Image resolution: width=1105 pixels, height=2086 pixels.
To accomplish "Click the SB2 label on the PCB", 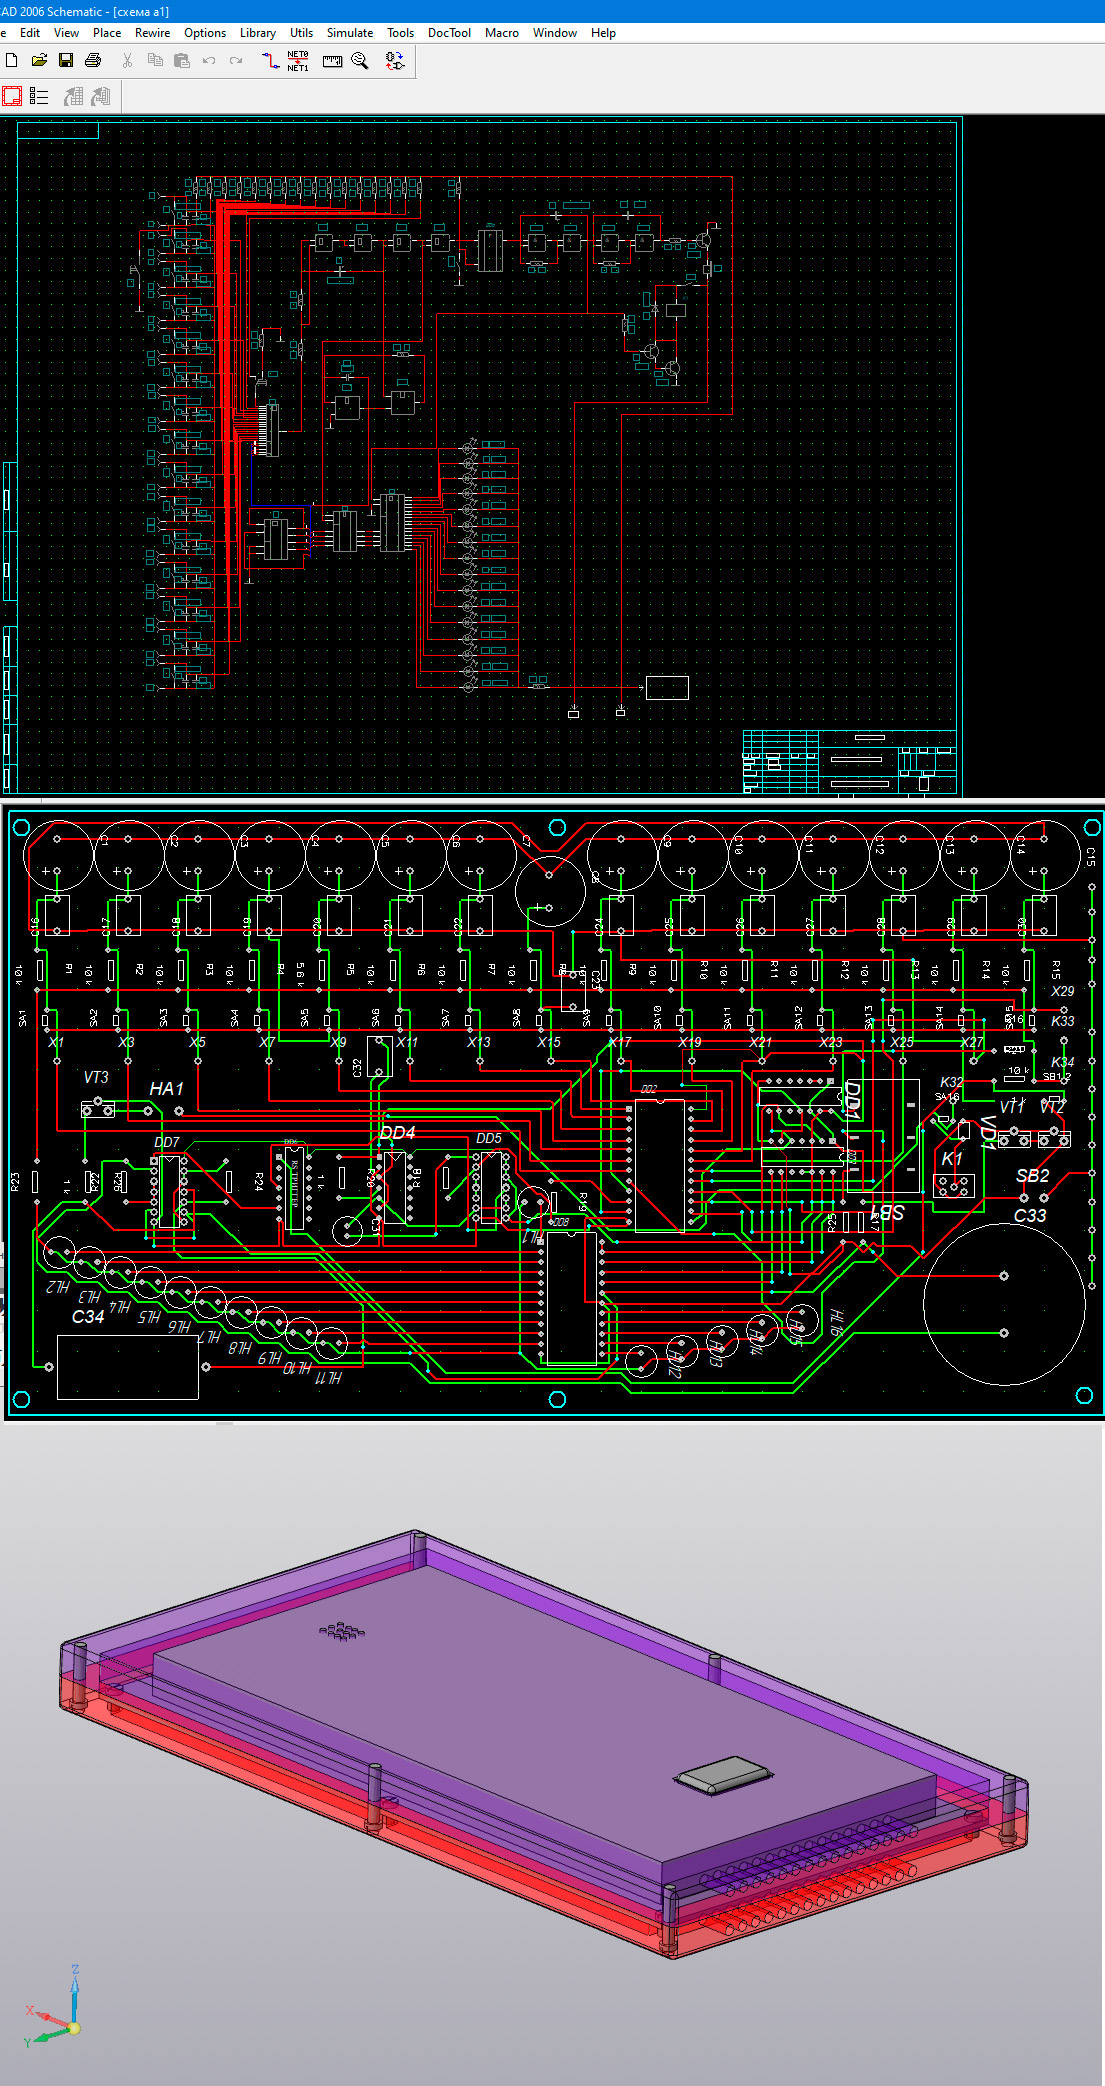I will pyautogui.click(x=1032, y=1176).
